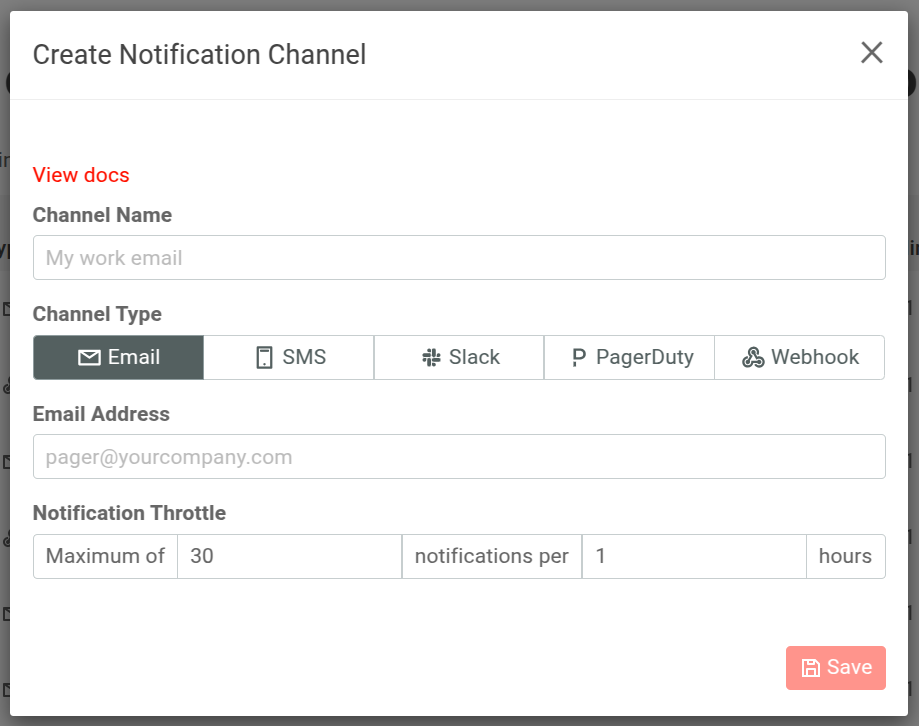Click the SMS mobile phone icon
The height and width of the screenshot is (726, 919).
pos(264,356)
